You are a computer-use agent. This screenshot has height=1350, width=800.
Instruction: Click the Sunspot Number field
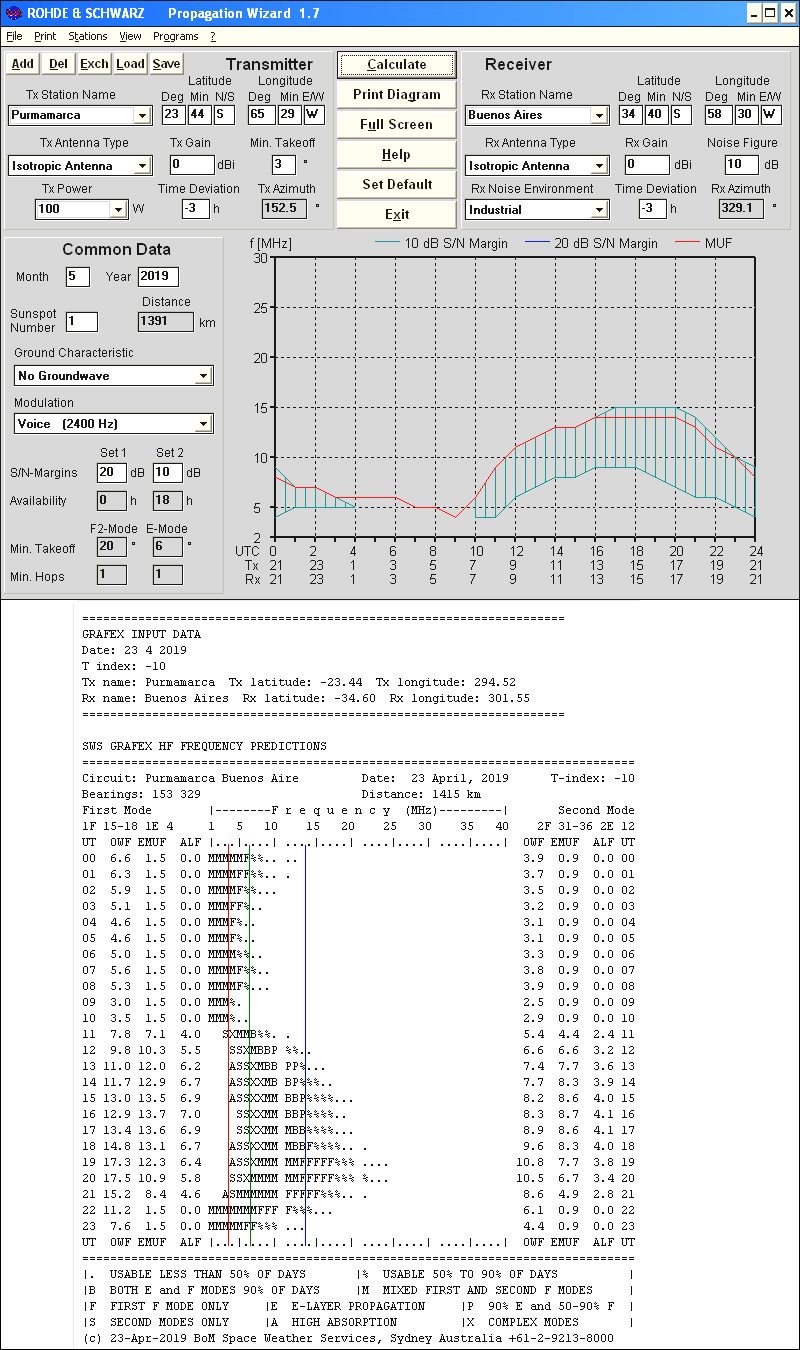tap(82, 321)
